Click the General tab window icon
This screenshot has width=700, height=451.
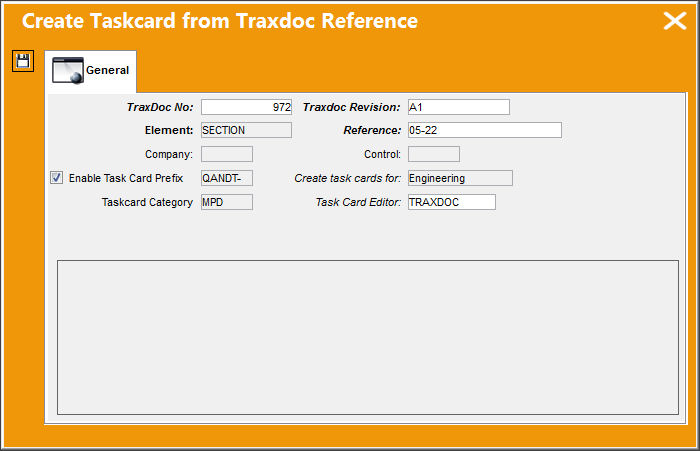click(68, 70)
